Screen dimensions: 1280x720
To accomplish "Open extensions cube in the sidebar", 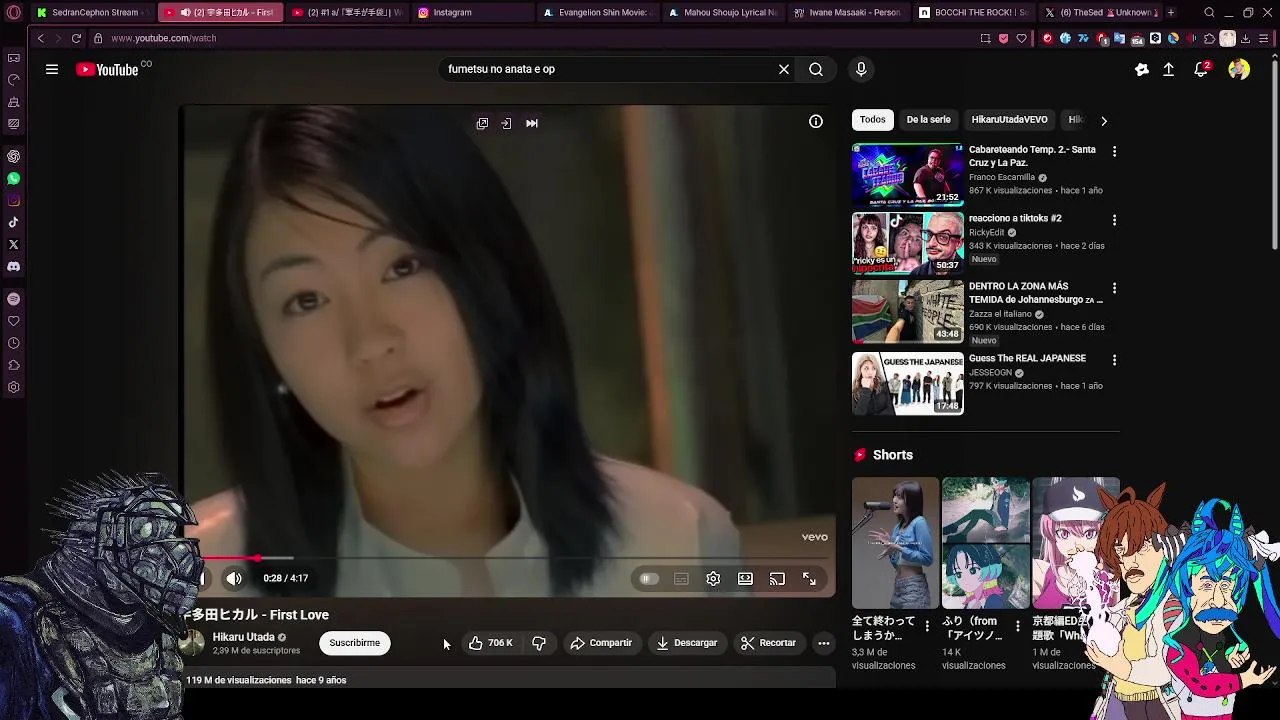I will pyautogui.click(x=13, y=365).
